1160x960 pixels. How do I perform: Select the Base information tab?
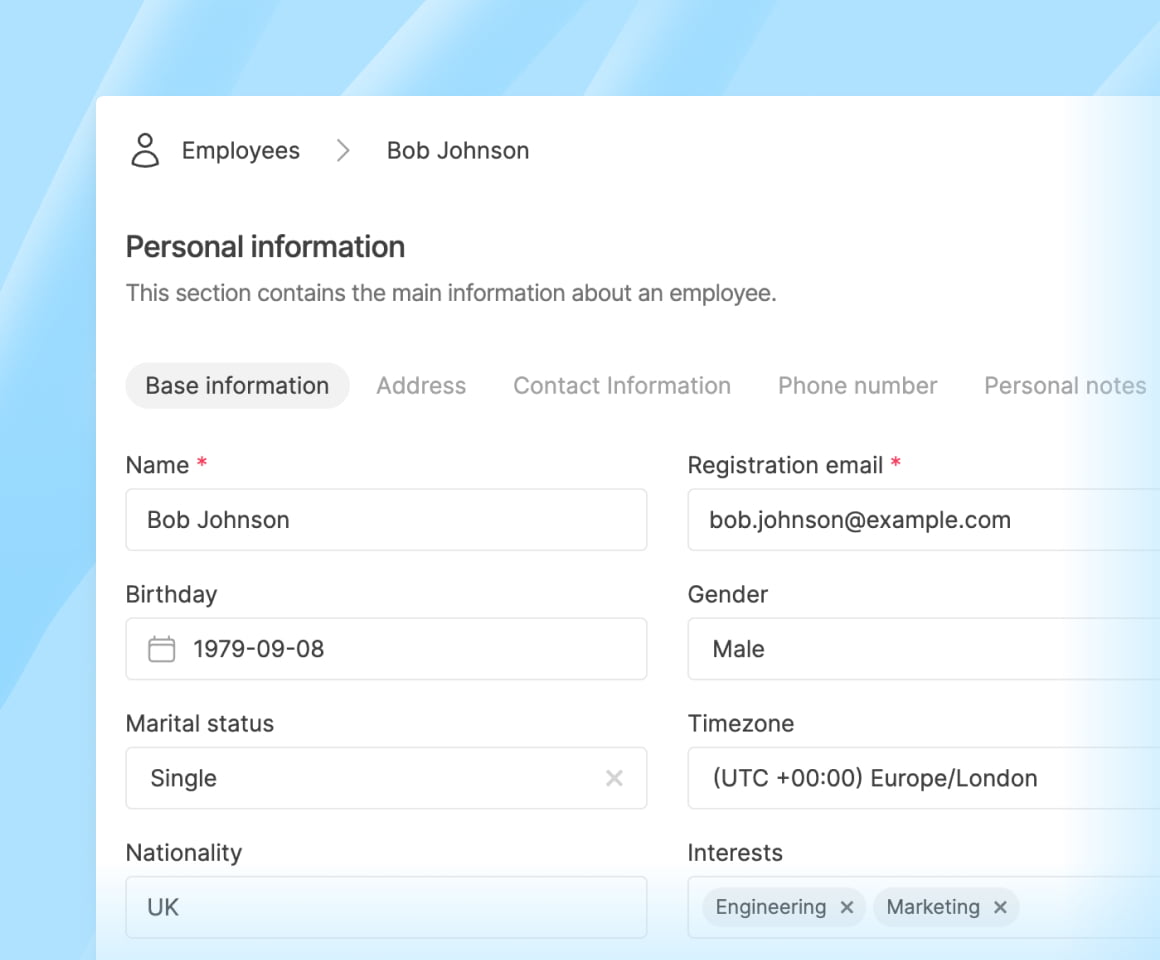pyautogui.click(x=237, y=386)
